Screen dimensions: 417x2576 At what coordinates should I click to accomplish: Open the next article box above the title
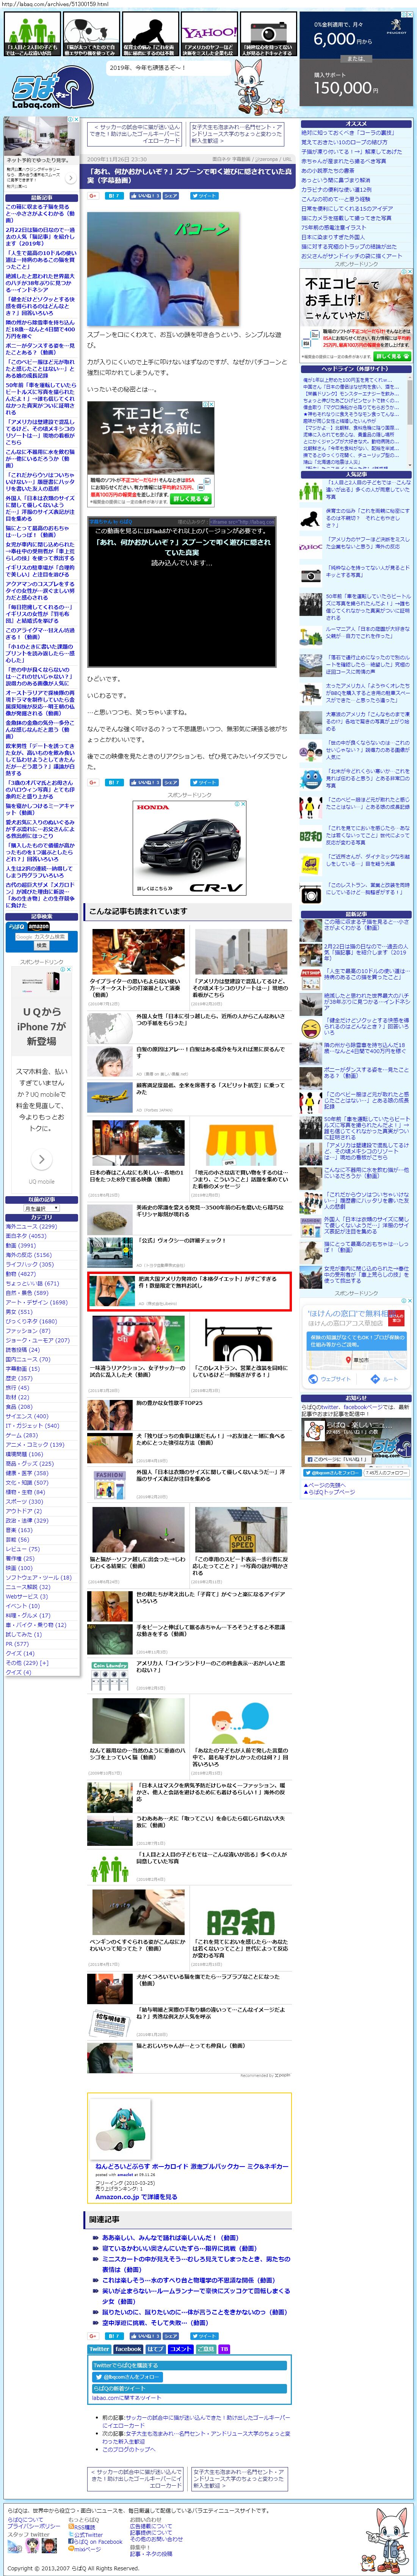point(237,134)
